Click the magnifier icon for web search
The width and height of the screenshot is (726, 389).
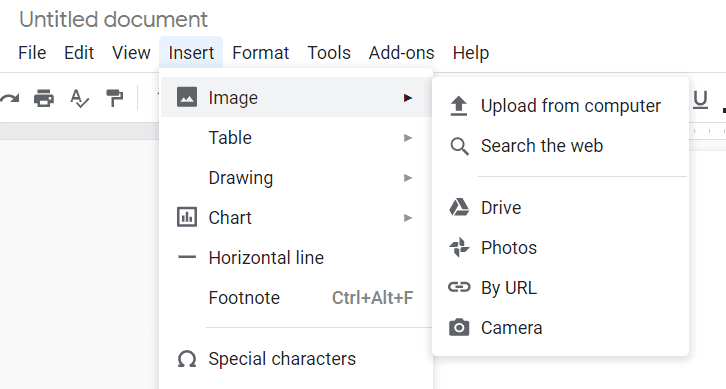(x=459, y=146)
